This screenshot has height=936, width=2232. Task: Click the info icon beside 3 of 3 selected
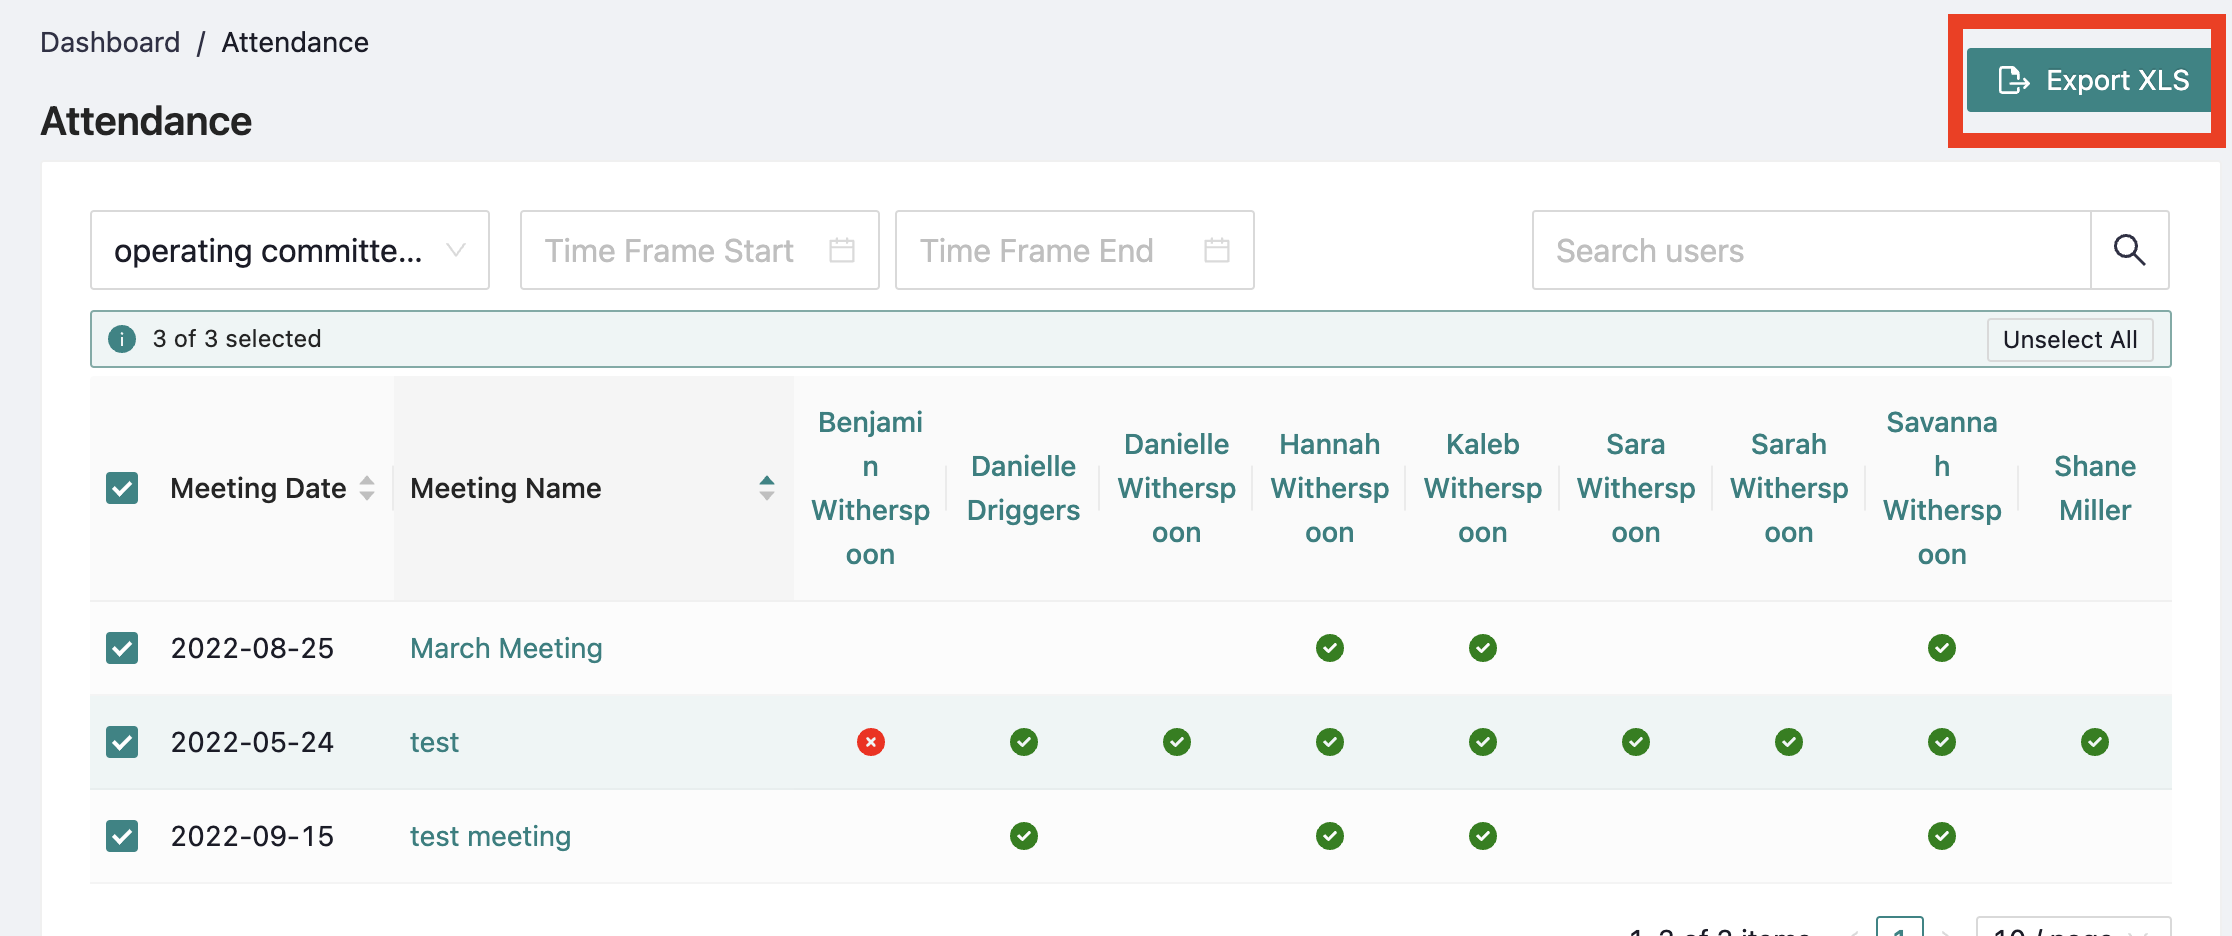tap(122, 339)
